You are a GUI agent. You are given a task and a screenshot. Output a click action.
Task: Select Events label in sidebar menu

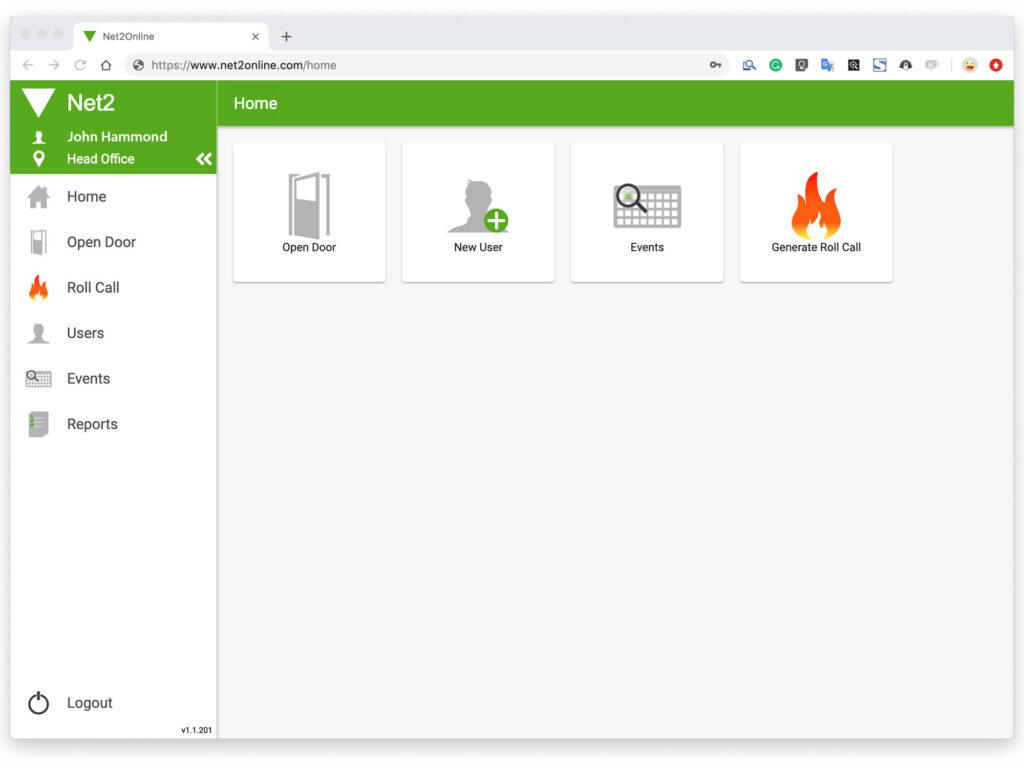point(88,379)
